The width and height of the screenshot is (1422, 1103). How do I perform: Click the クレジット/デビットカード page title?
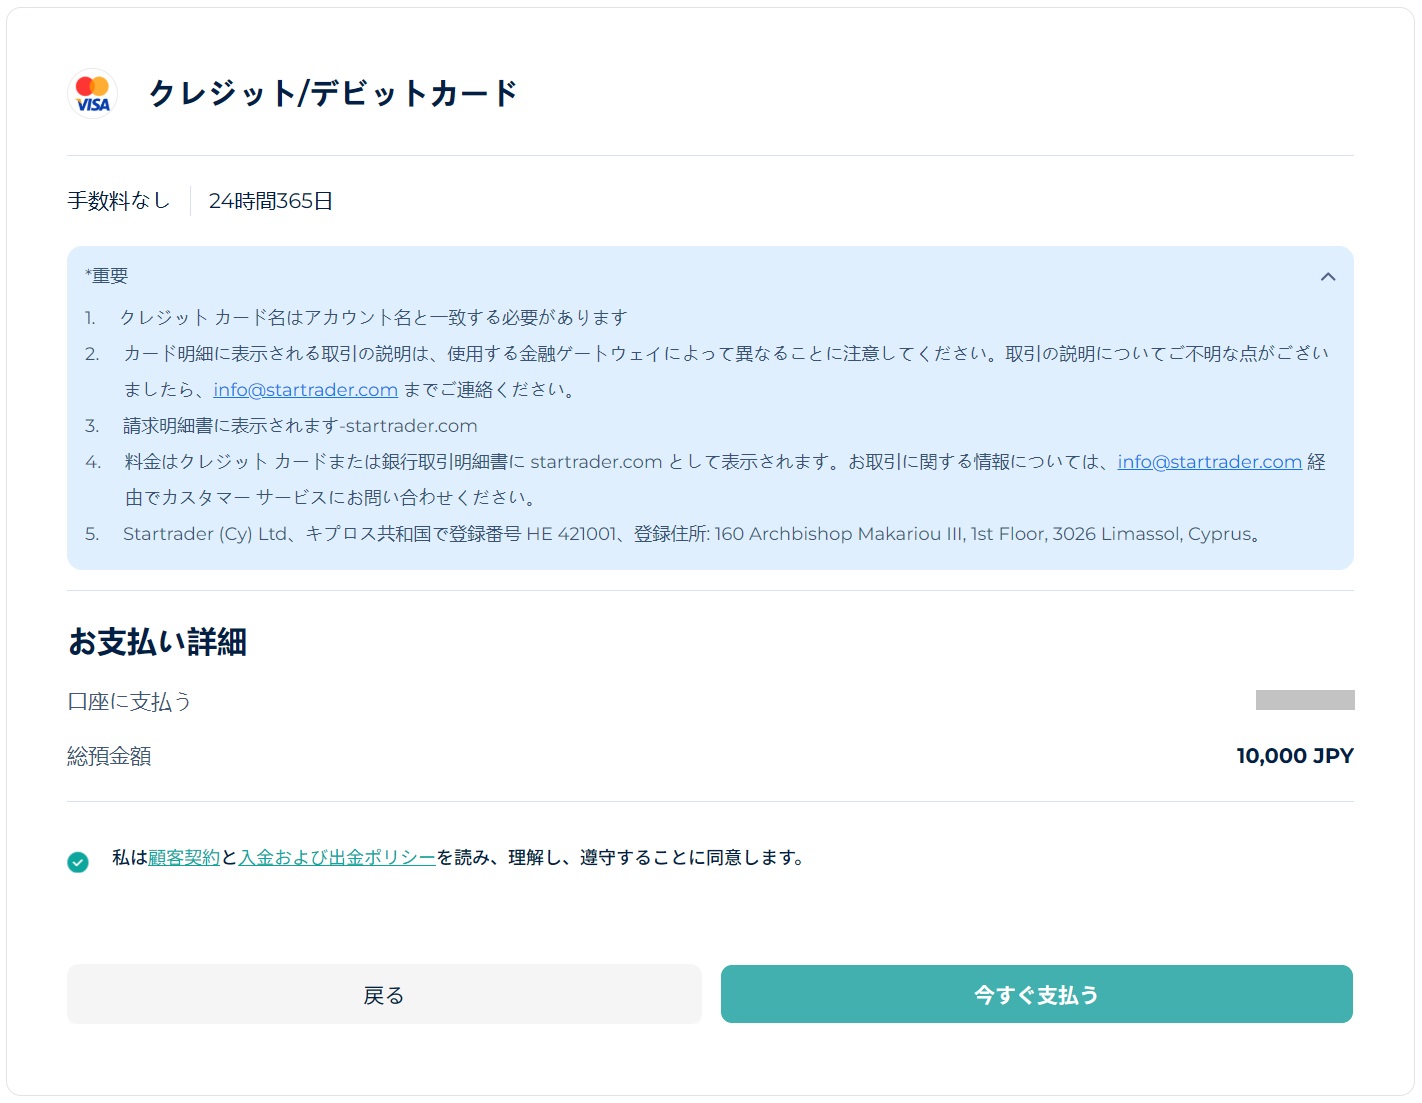tap(333, 94)
